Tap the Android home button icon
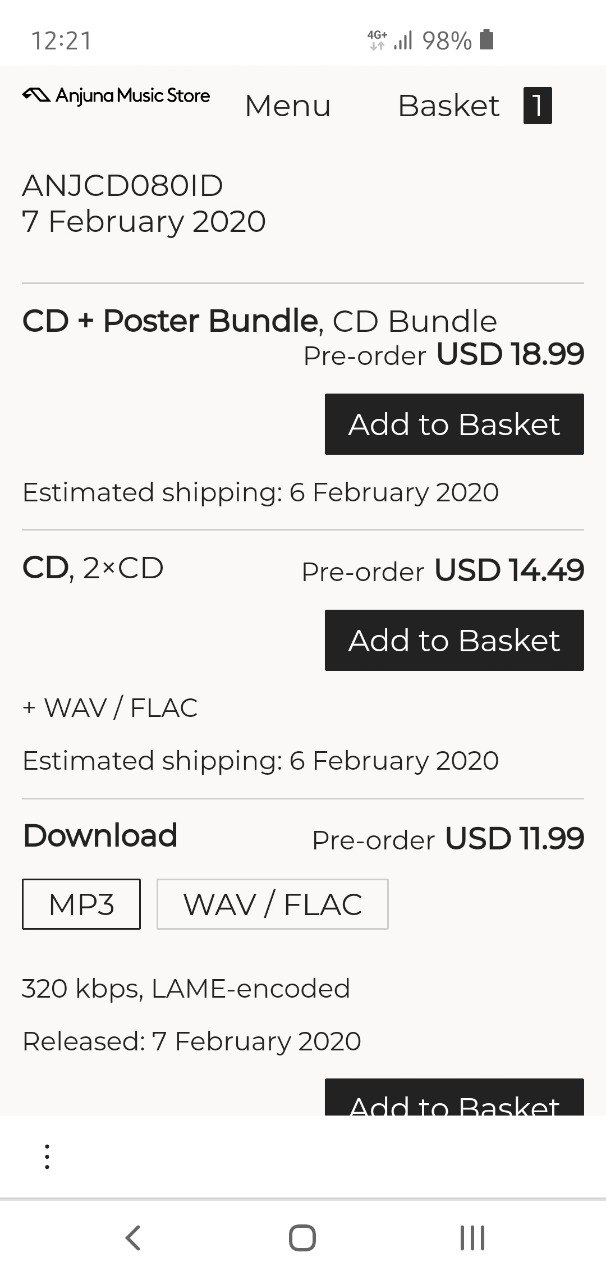The height and width of the screenshot is (1280, 606). pyautogui.click(x=302, y=1238)
